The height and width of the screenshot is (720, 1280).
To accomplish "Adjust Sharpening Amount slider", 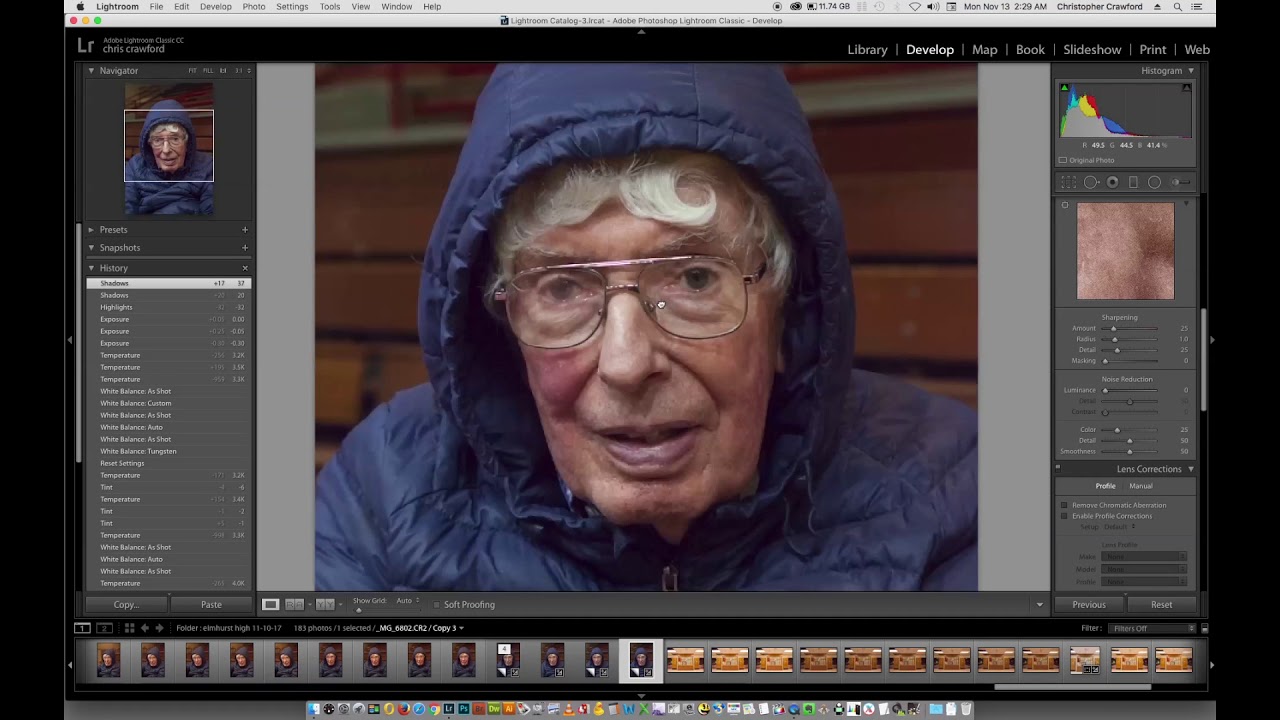I will coord(1113,328).
